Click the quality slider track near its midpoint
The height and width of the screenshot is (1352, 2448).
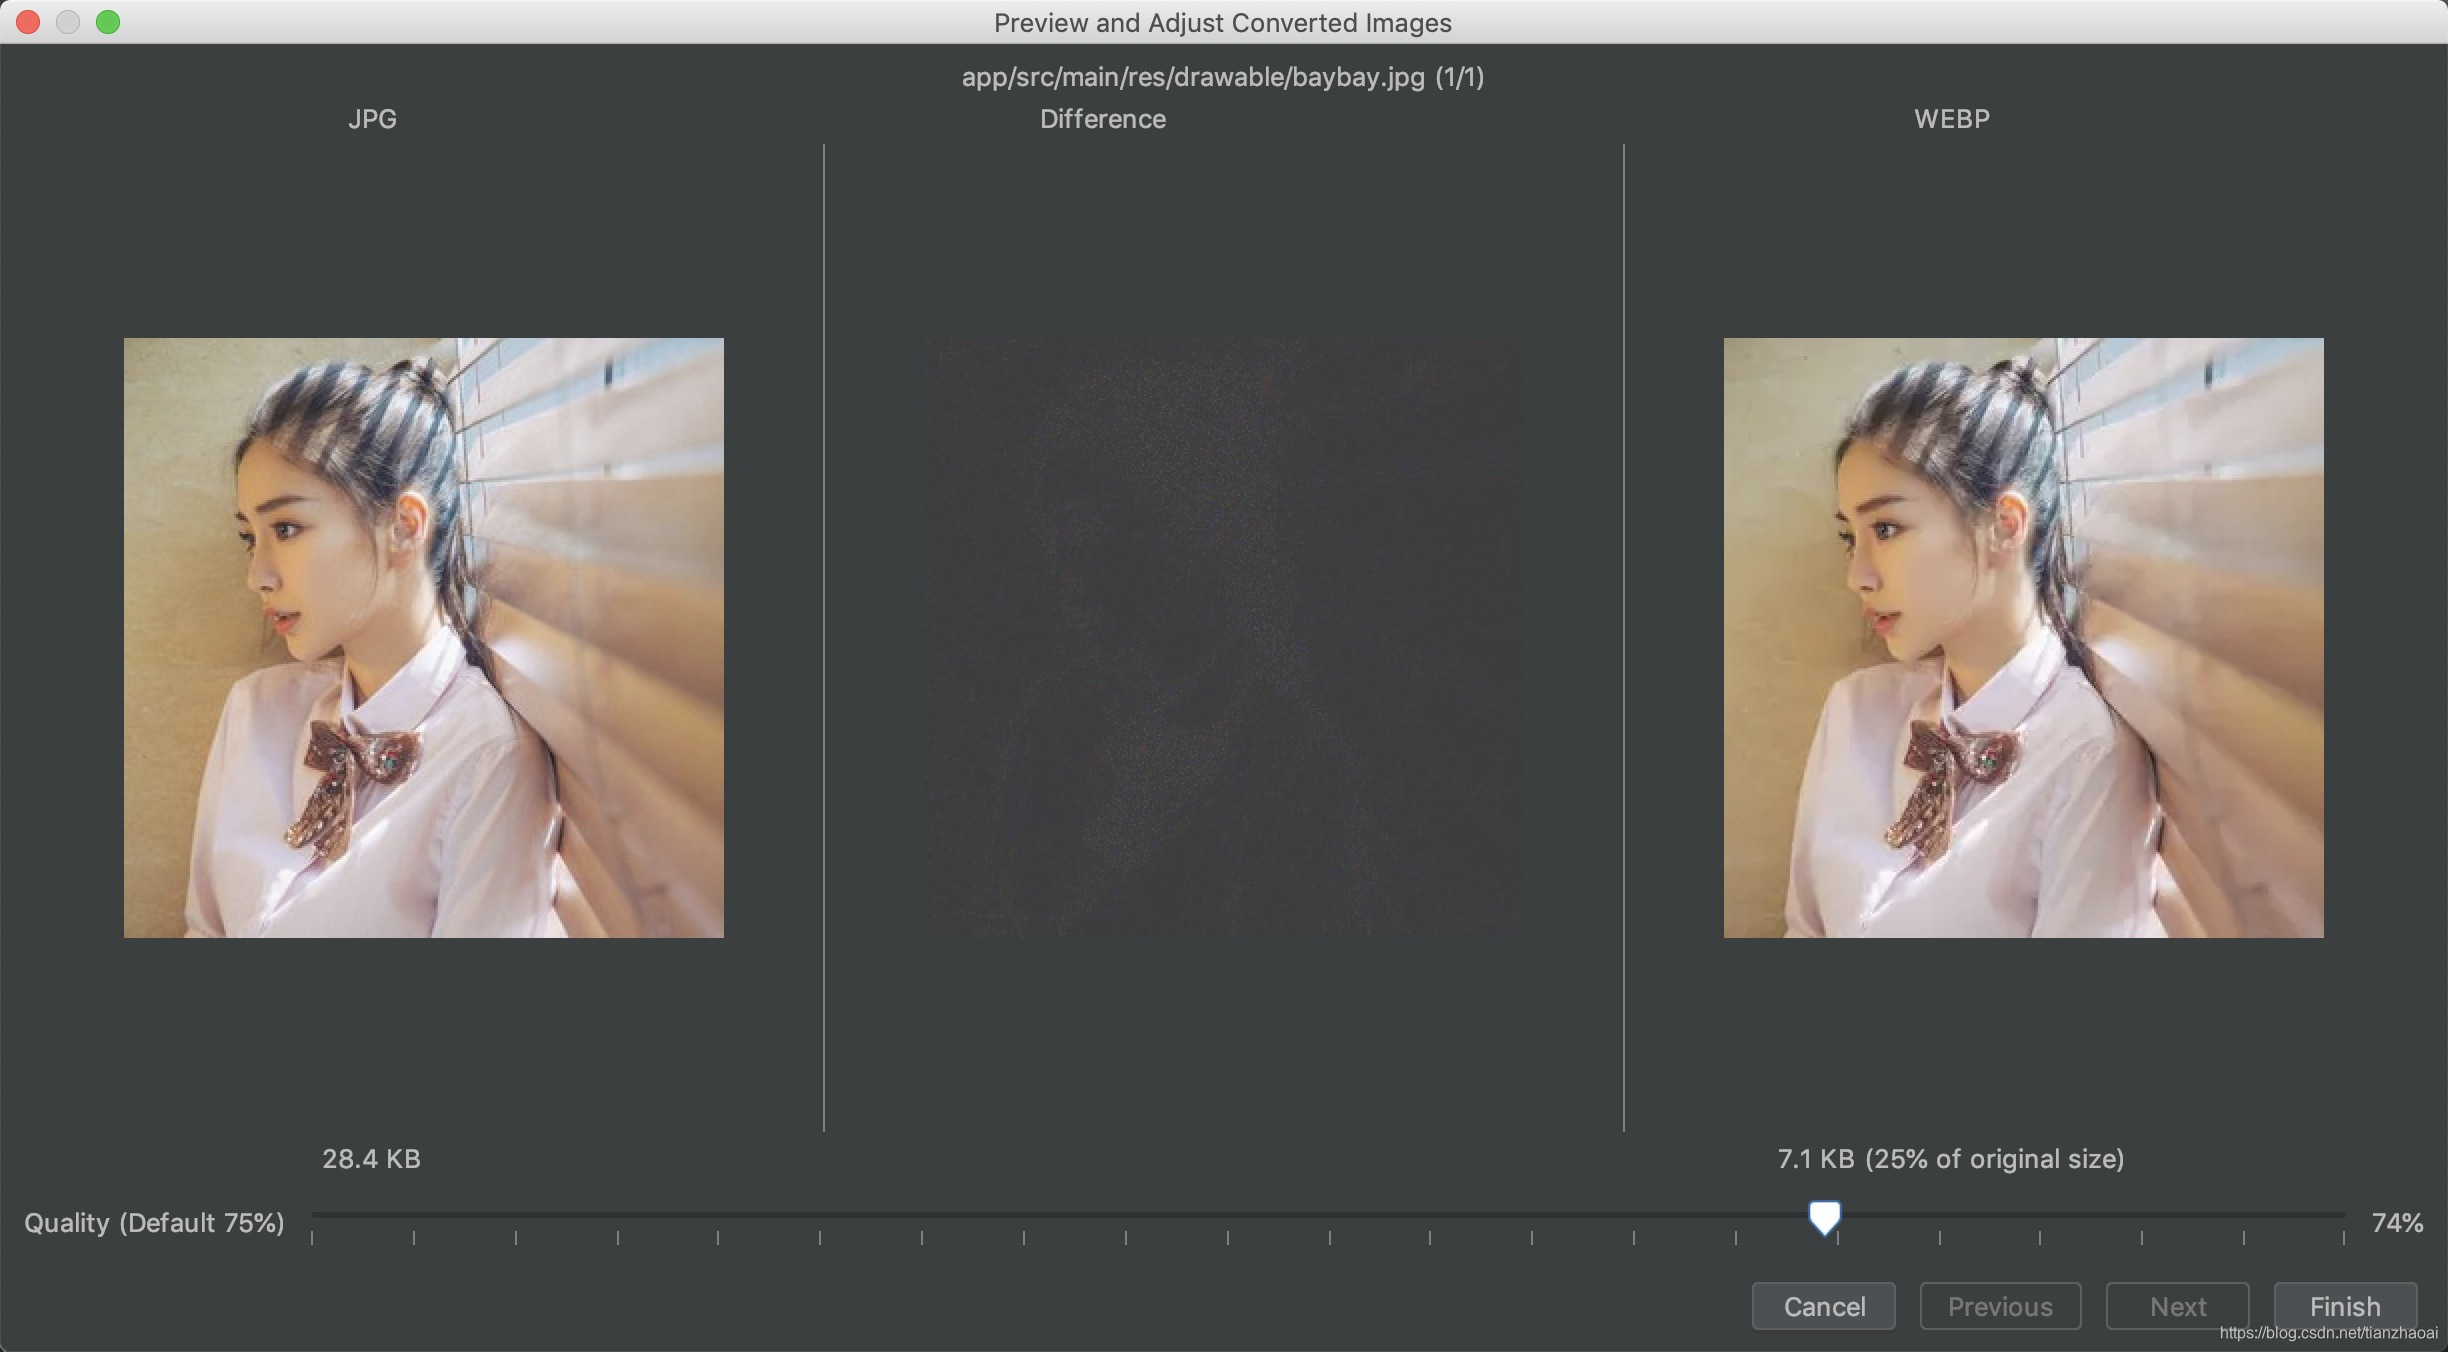tap(1328, 1215)
